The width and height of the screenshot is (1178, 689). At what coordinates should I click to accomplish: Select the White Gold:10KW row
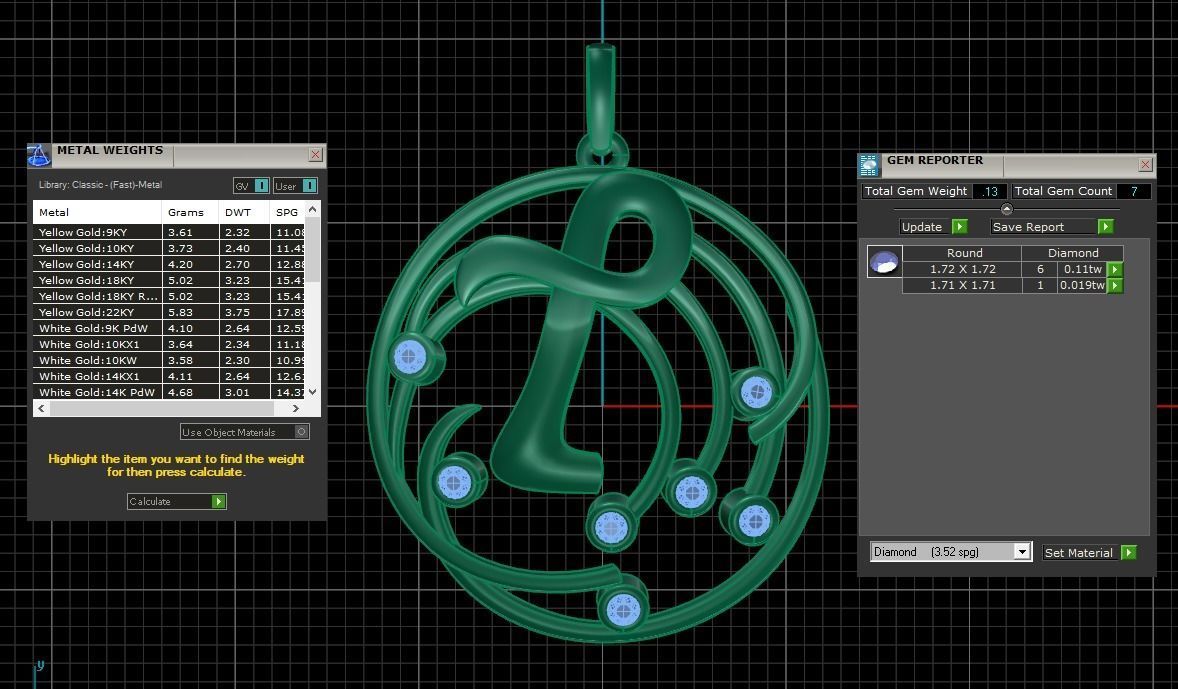(169, 360)
